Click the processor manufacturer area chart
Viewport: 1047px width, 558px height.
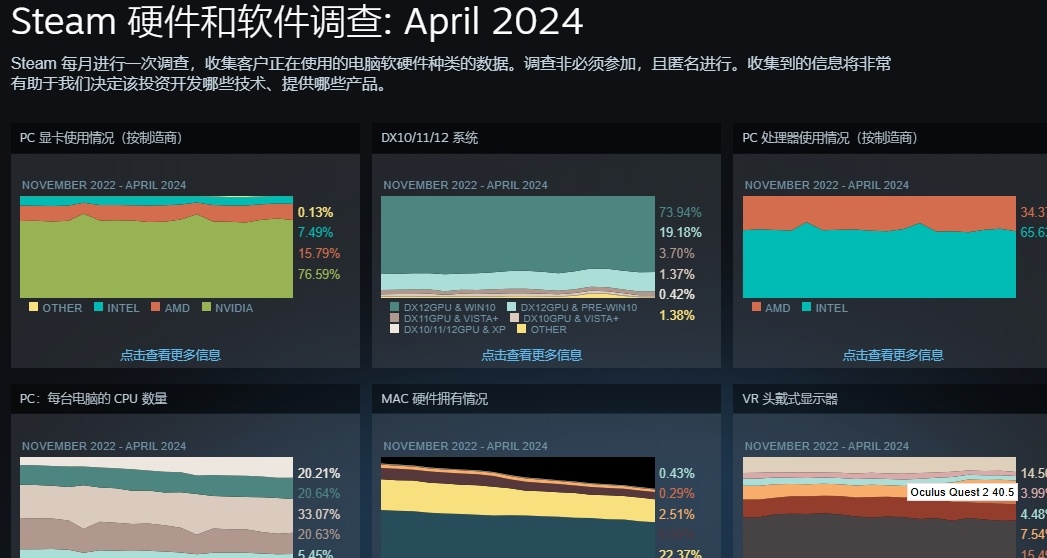coord(879,246)
